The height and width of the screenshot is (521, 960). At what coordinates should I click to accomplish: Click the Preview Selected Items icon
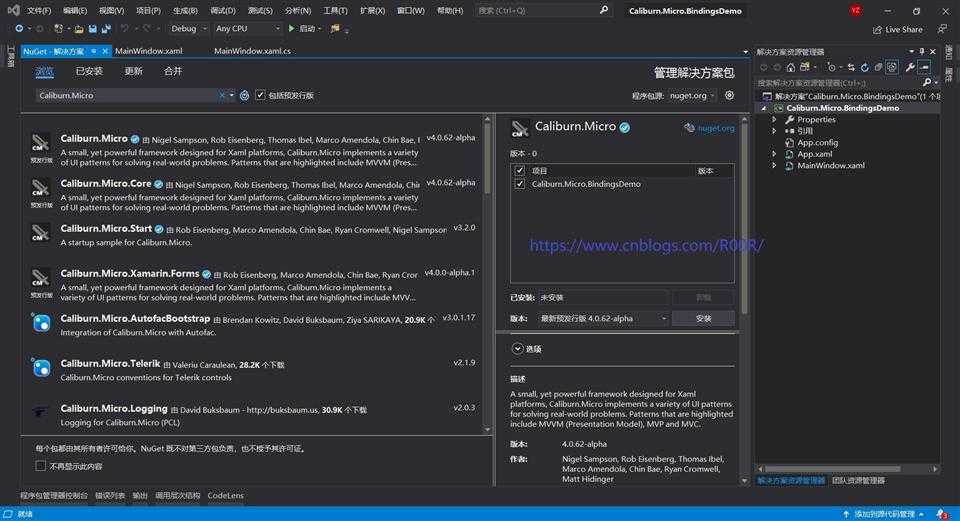[x=925, y=67]
